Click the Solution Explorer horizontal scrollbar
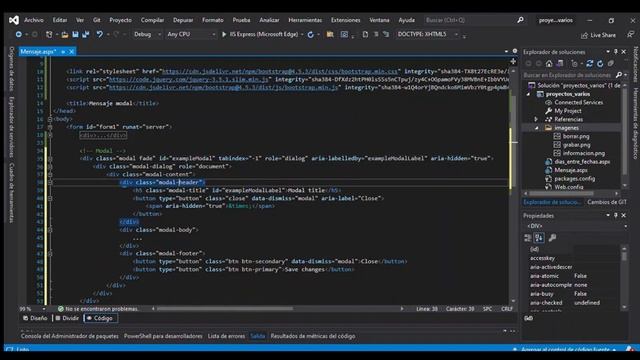The width and height of the screenshot is (640, 360). (x=561, y=193)
